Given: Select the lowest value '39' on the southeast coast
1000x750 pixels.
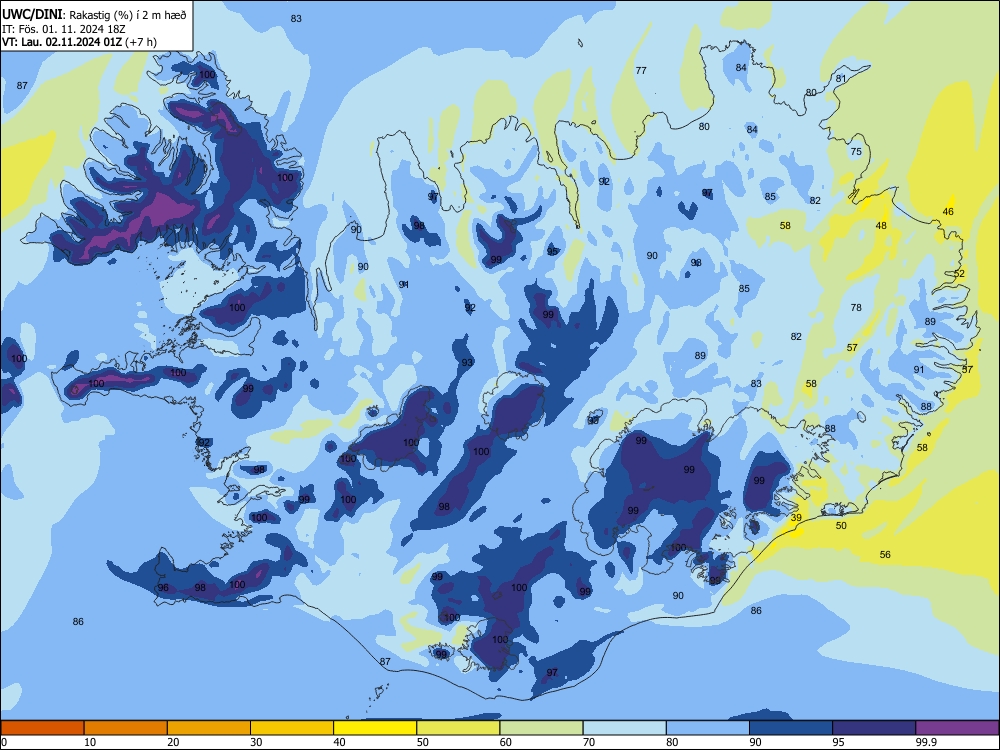Looking at the screenshot, I should pyautogui.click(x=796, y=518).
